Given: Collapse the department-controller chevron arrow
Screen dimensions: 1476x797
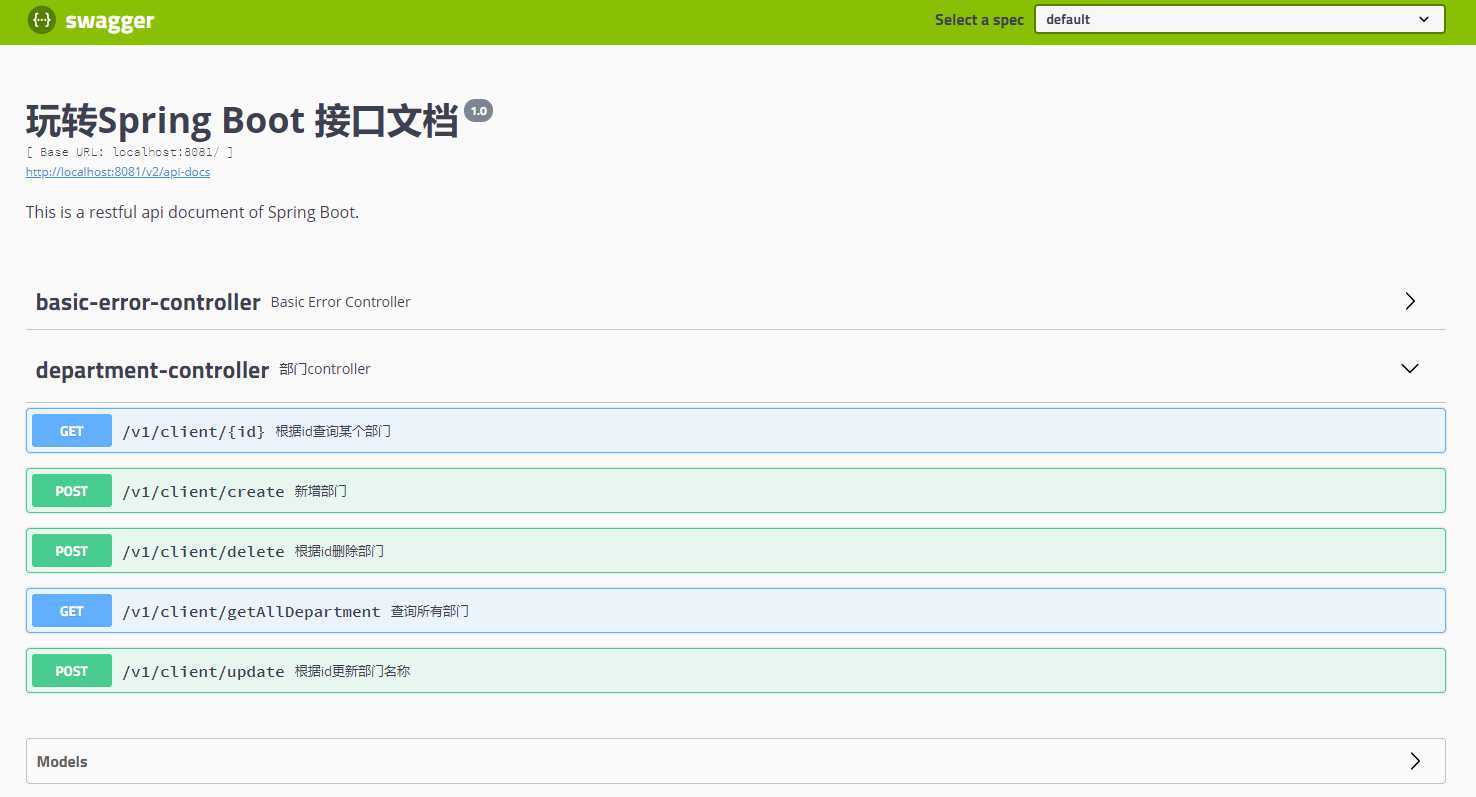Looking at the screenshot, I should 1410,368.
